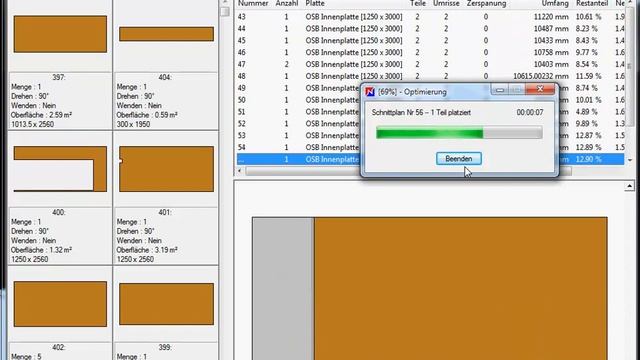The width and height of the screenshot is (640, 360).
Task: Click the 10615.00232 mm Umfang value
Action: [x=541, y=76]
